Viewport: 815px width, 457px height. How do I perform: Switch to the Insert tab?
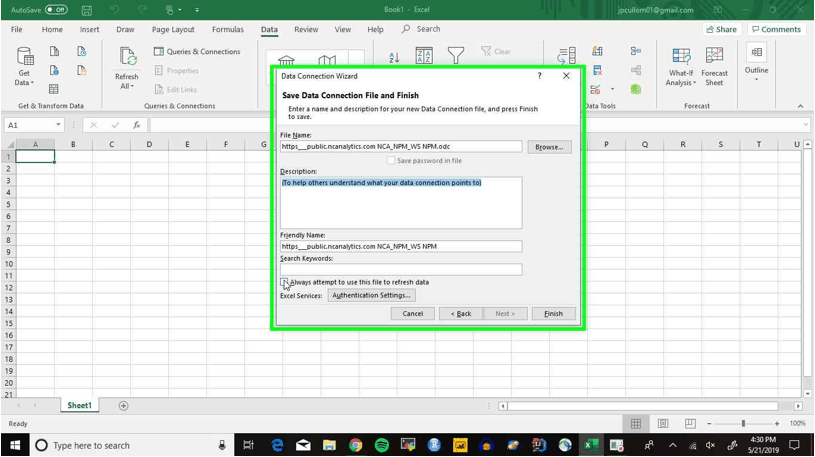click(89, 30)
